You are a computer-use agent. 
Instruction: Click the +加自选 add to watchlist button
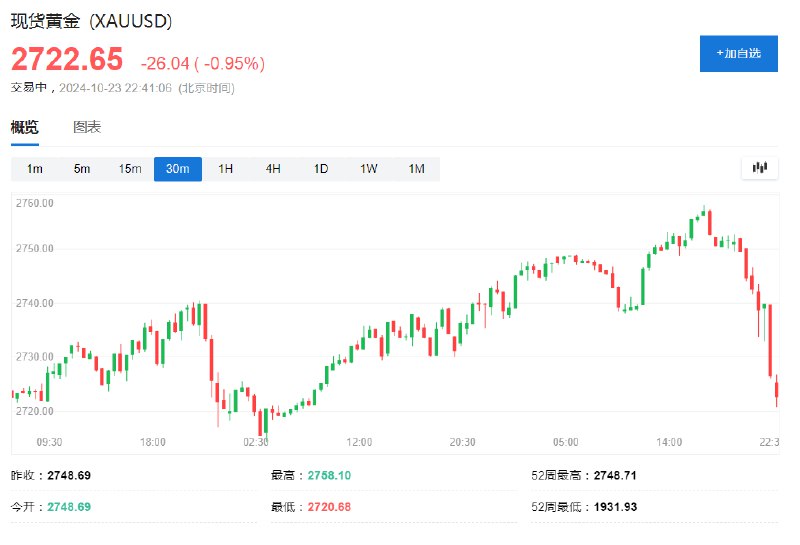[x=738, y=54]
